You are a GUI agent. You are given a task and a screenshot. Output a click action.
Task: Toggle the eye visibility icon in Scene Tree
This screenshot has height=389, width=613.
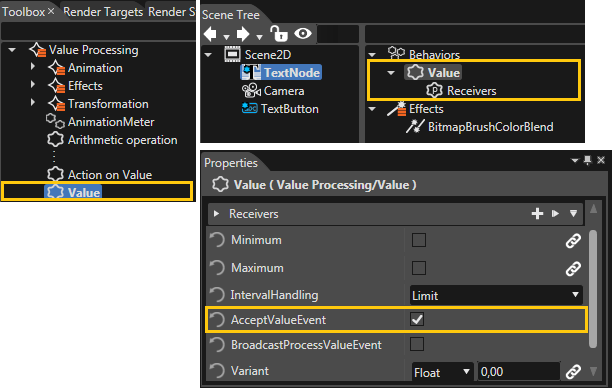click(303, 34)
